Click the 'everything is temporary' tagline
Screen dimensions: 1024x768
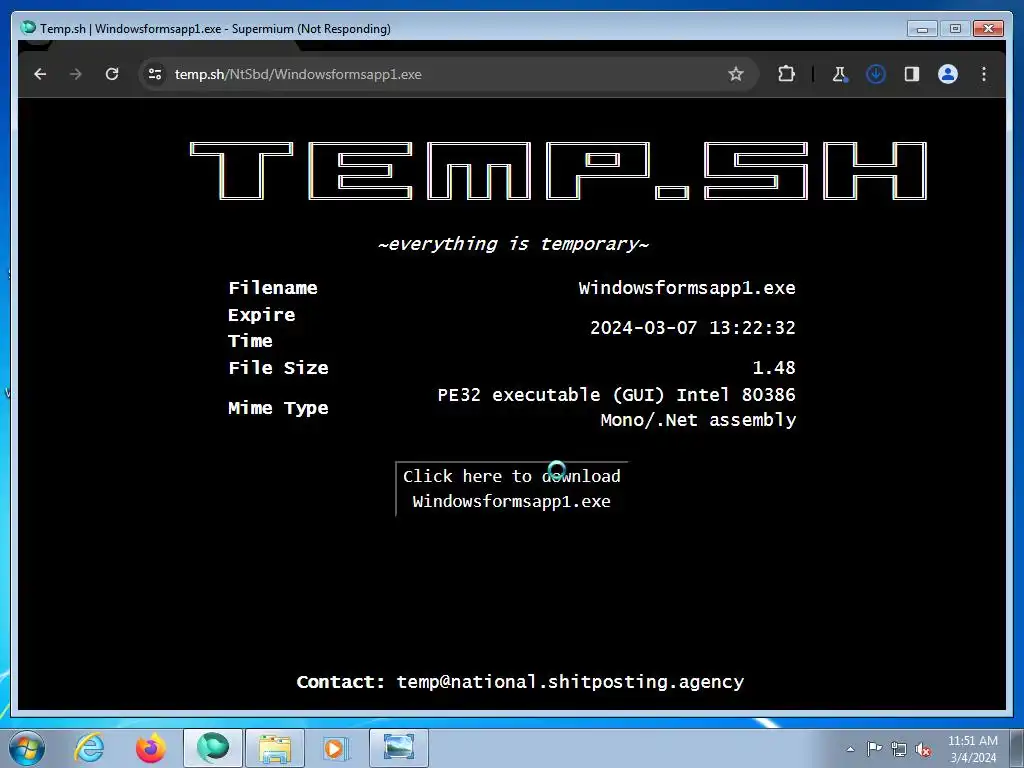(x=513, y=244)
